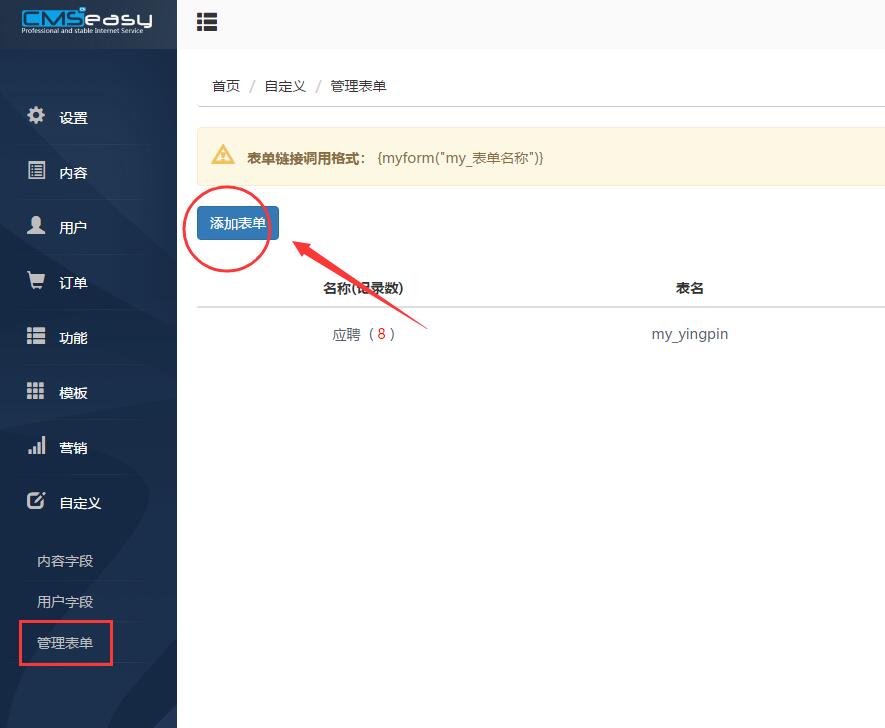Expand the 设置 menu
Viewport: 885px width, 728px height.
click(x=73, y=118)
